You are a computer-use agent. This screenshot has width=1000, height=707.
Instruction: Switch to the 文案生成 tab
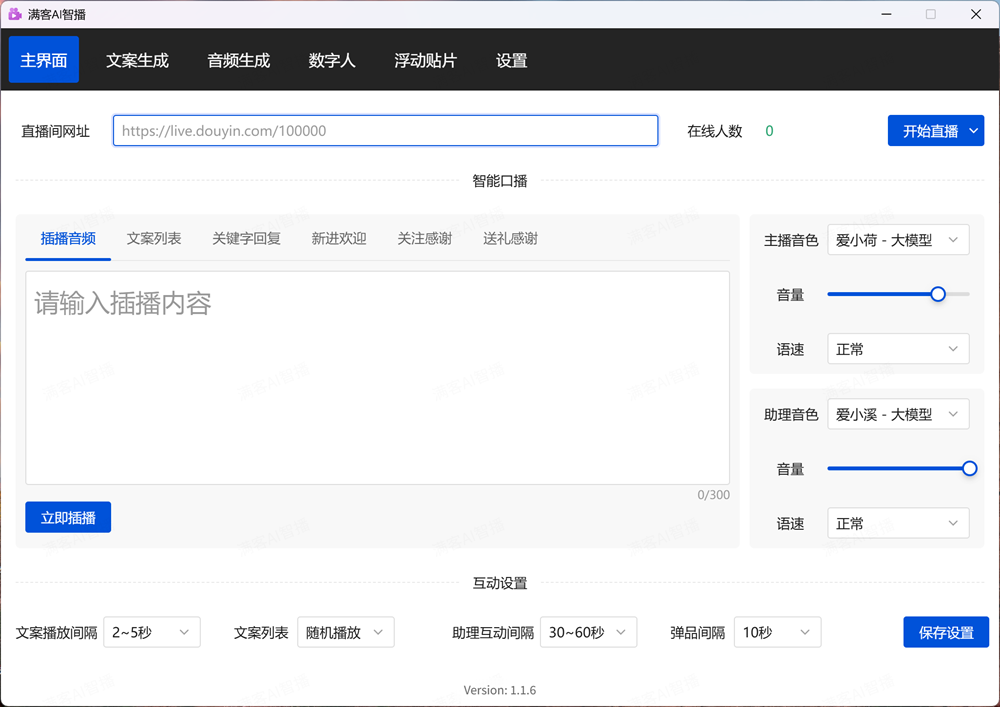[x=137, y=60]
